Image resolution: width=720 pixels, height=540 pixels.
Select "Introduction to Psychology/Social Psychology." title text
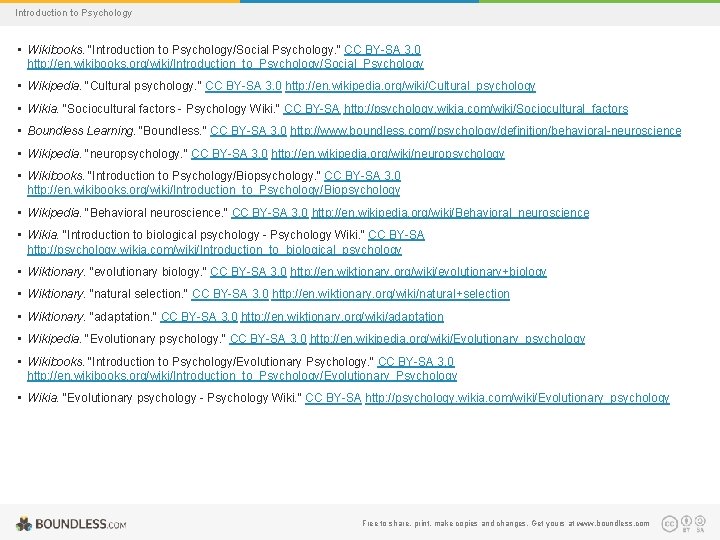[214, 50]
